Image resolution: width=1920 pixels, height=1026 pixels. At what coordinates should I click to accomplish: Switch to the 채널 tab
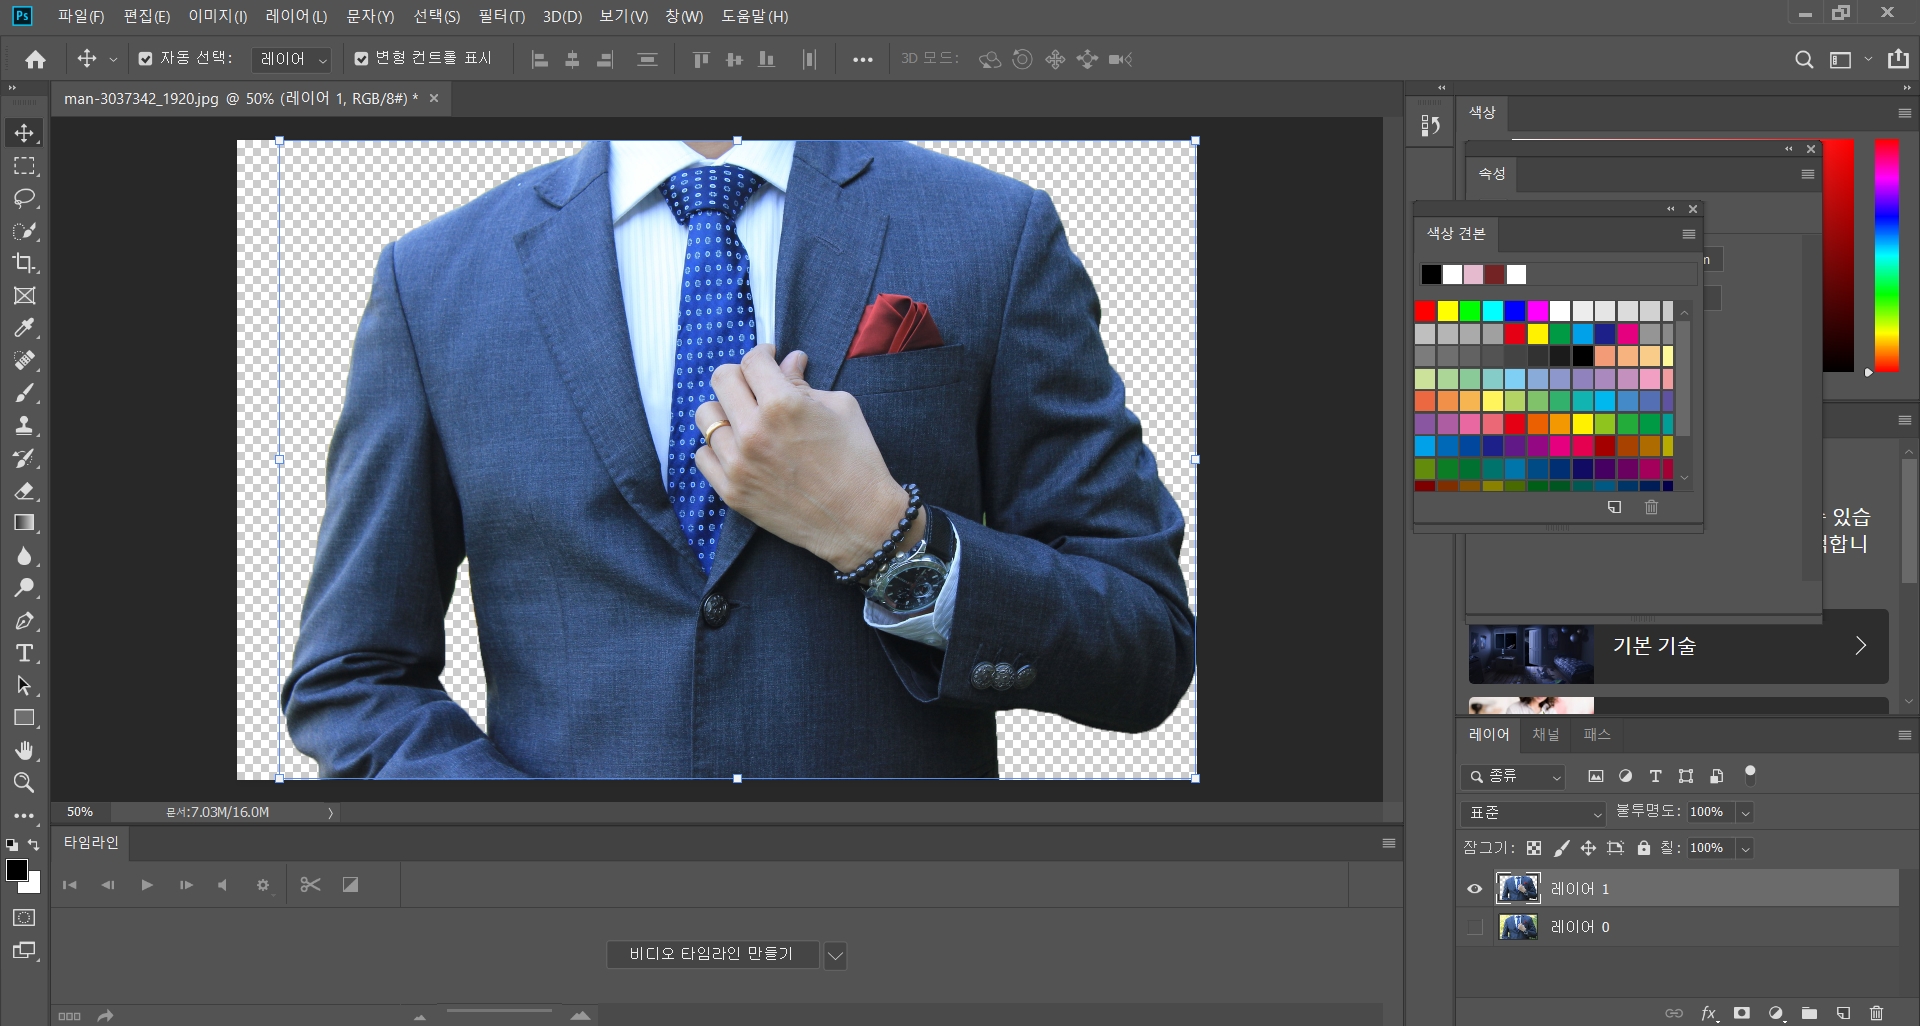coord(1545,734)
